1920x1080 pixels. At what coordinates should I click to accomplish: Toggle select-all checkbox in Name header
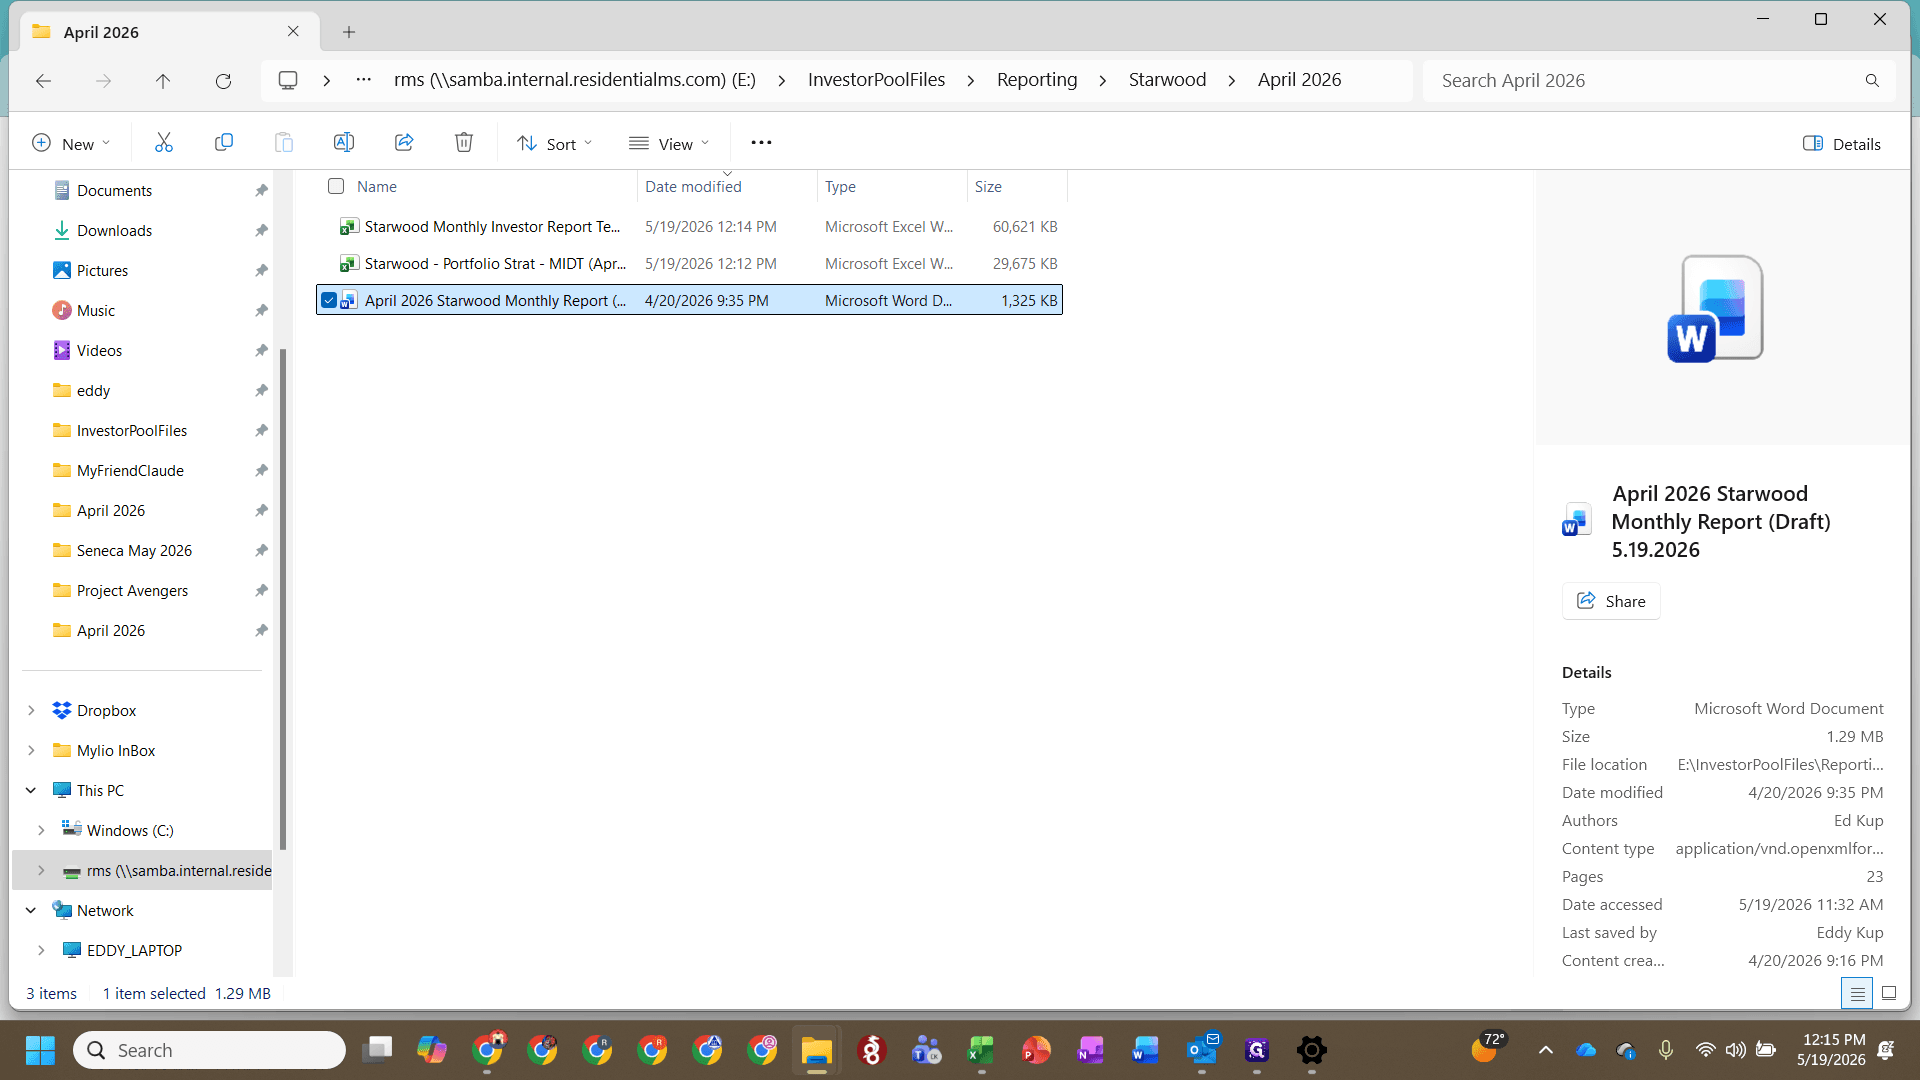336,186
